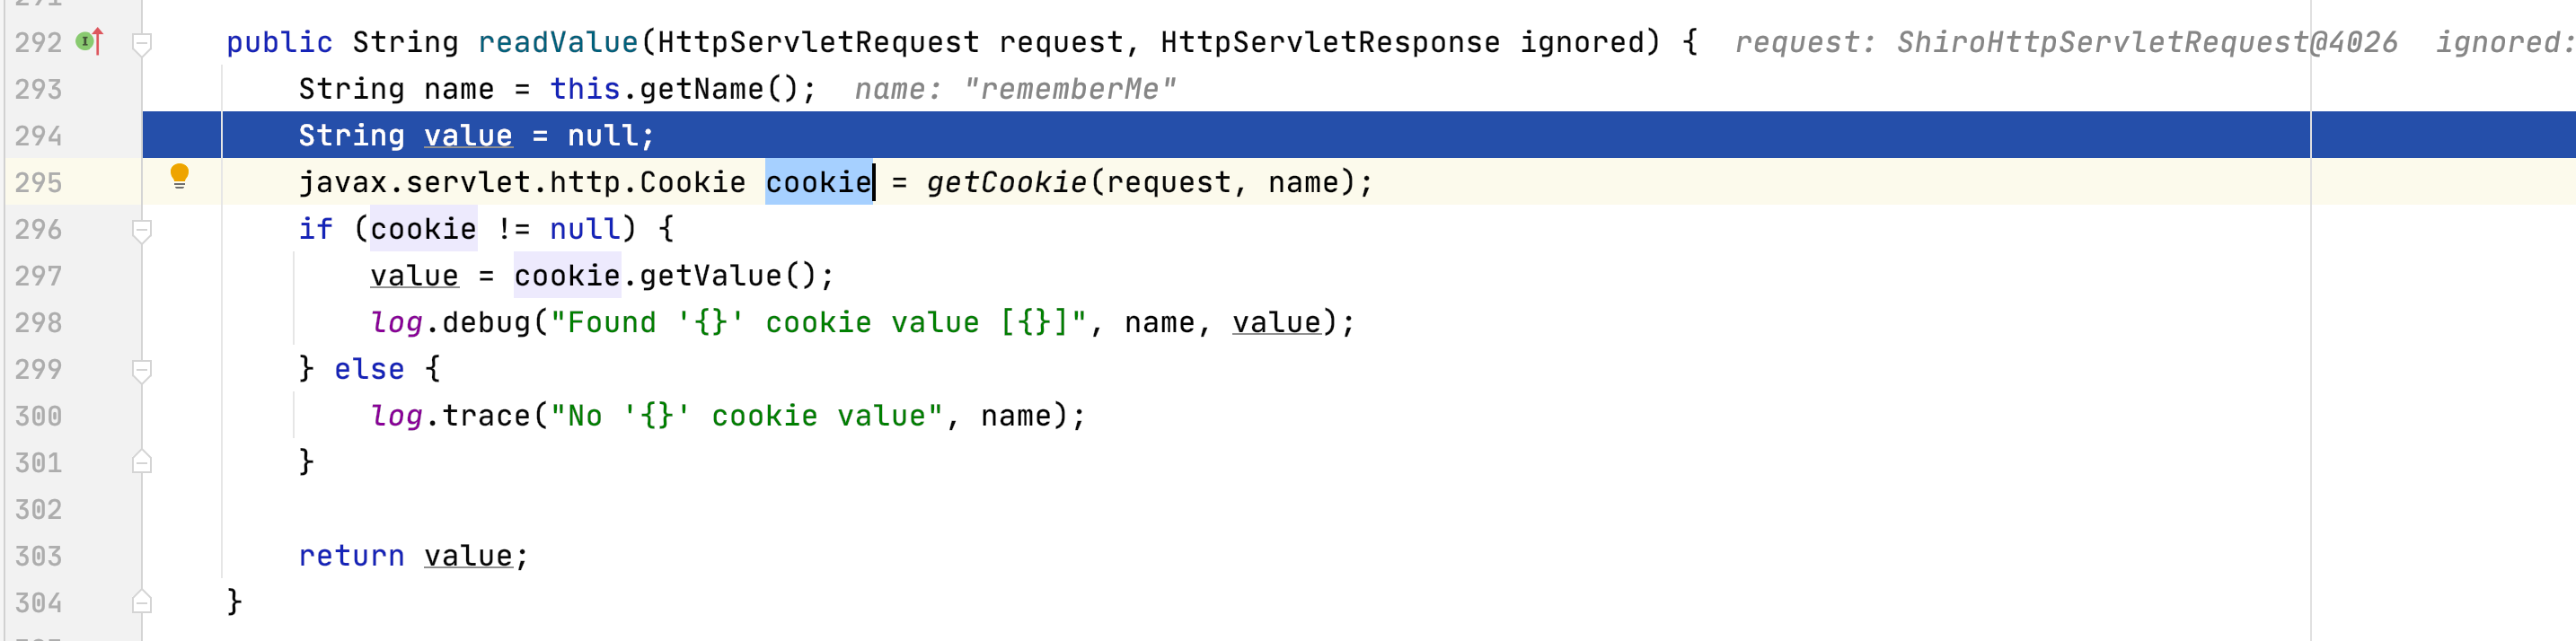
Task: Click method fold end marker on line 304
Action: tap(142, 602)
